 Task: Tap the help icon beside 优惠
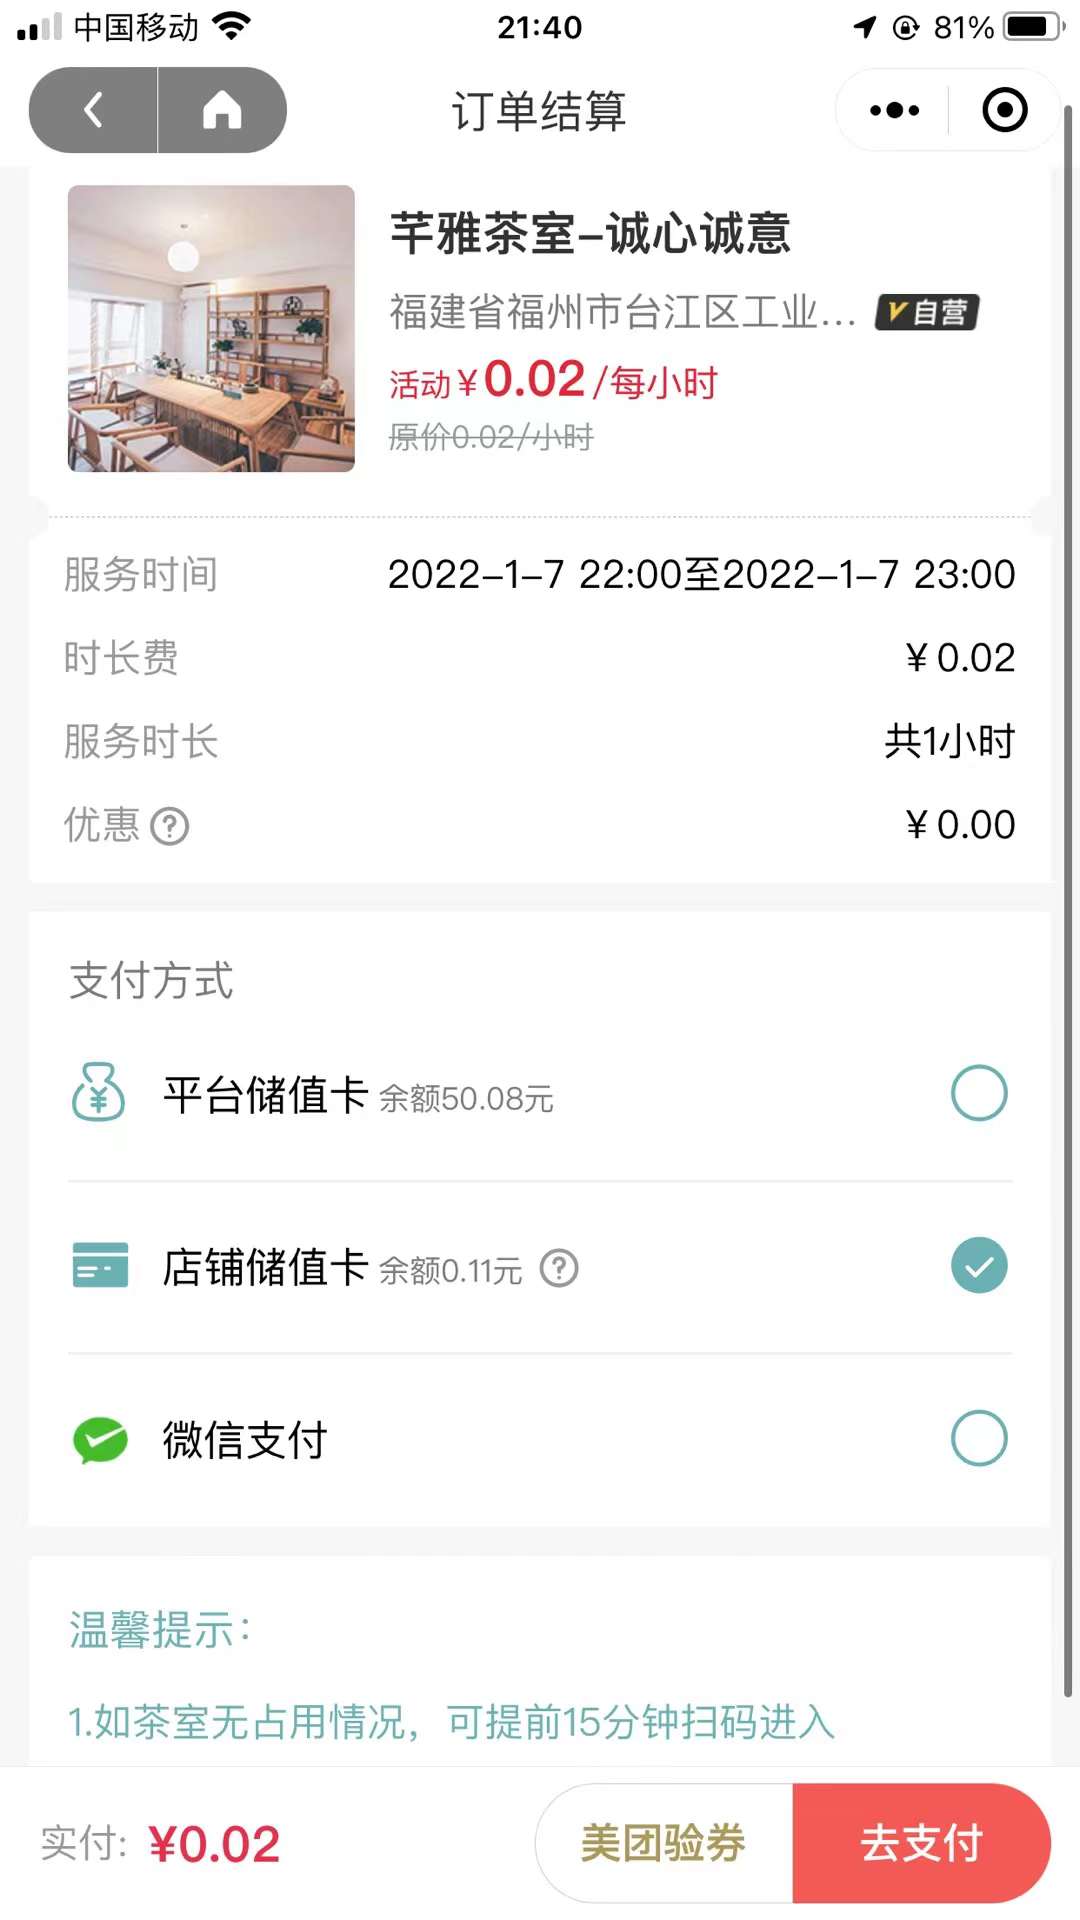[x=169, y=827]
